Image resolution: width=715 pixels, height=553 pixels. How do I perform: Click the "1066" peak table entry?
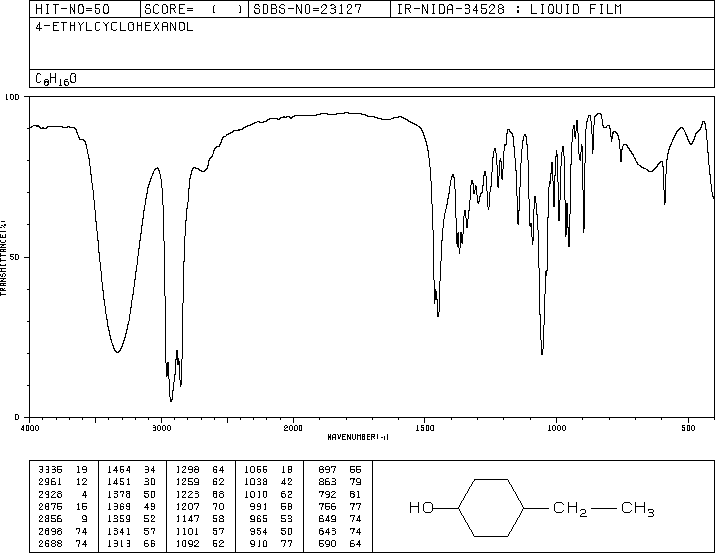coord(256,470)
